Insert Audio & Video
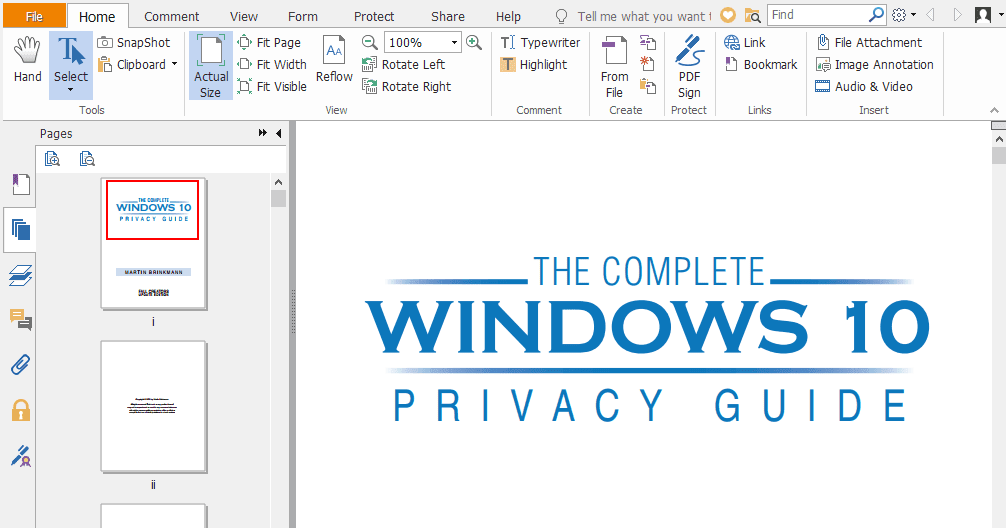Screen dimensions: 1006x528 (x=864, y=86)
